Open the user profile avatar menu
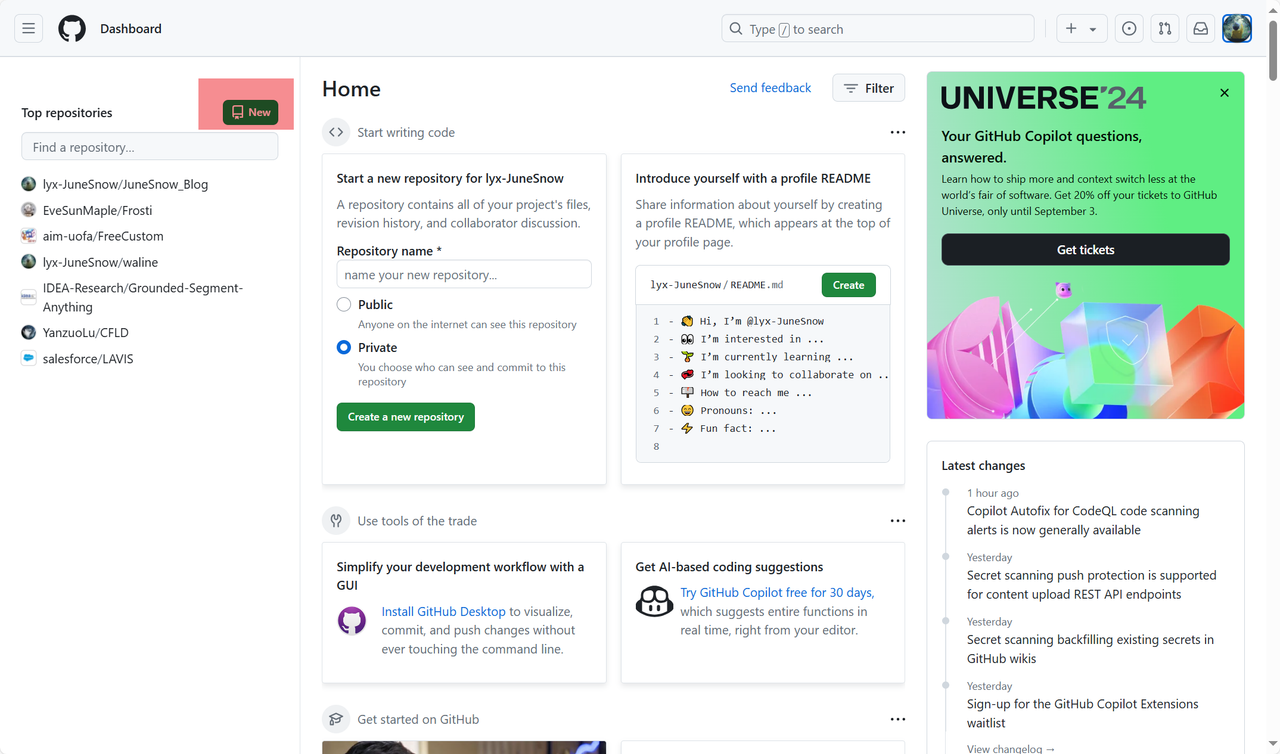This screenshot has height=754, width=1280. (1237, 29)
